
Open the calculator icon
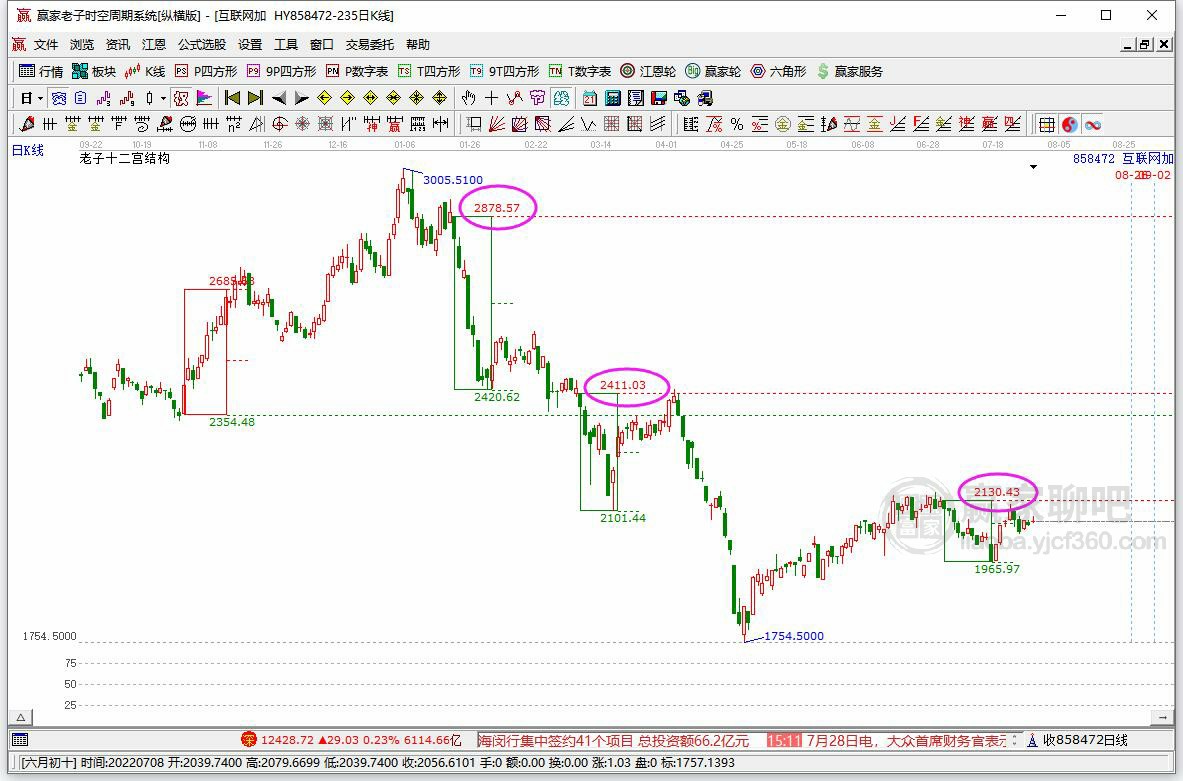click(613, 98)
